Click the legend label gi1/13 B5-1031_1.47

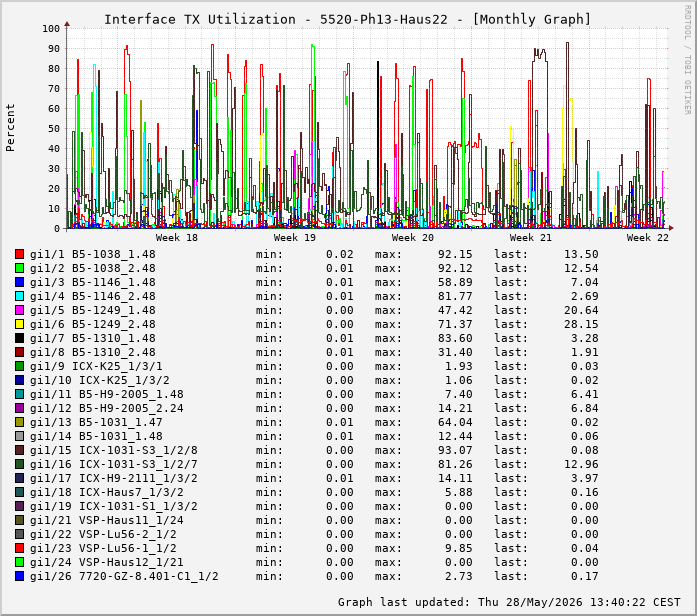coord(96,422)
